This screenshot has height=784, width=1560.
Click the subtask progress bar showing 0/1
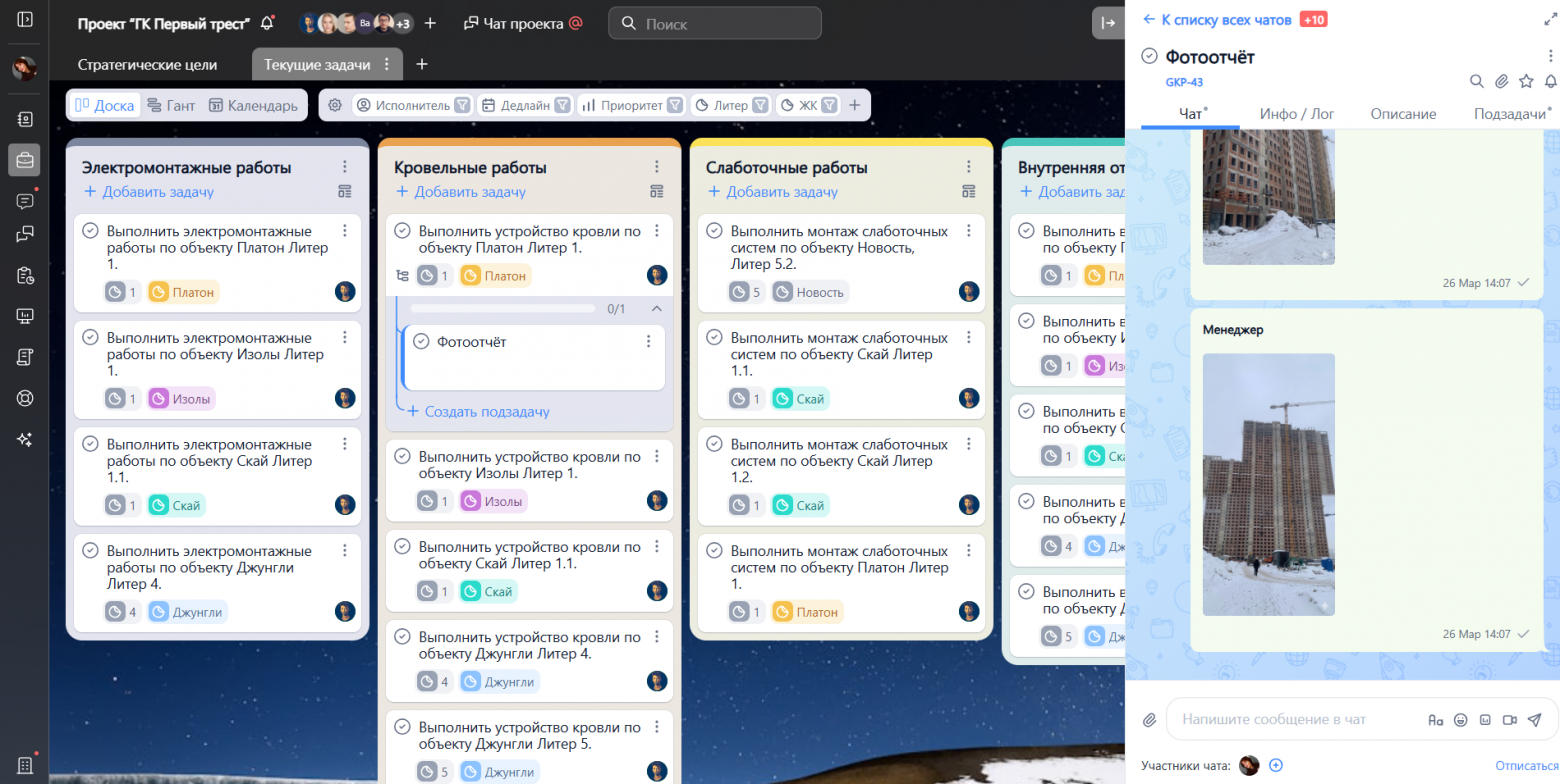pos(503,309)
